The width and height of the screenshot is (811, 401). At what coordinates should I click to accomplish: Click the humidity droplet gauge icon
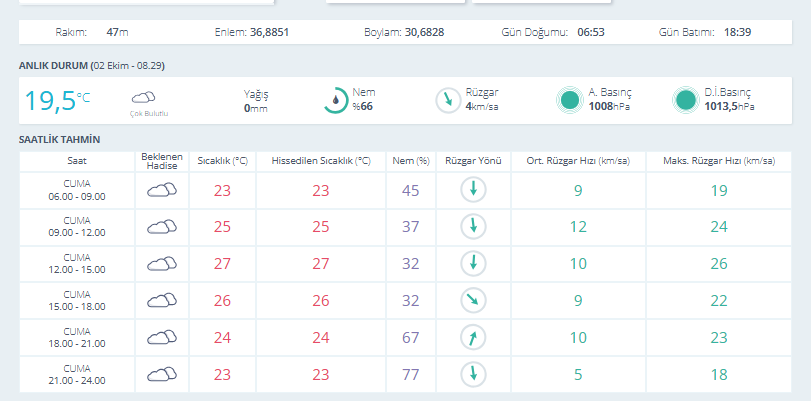click(x=336, y=100)
